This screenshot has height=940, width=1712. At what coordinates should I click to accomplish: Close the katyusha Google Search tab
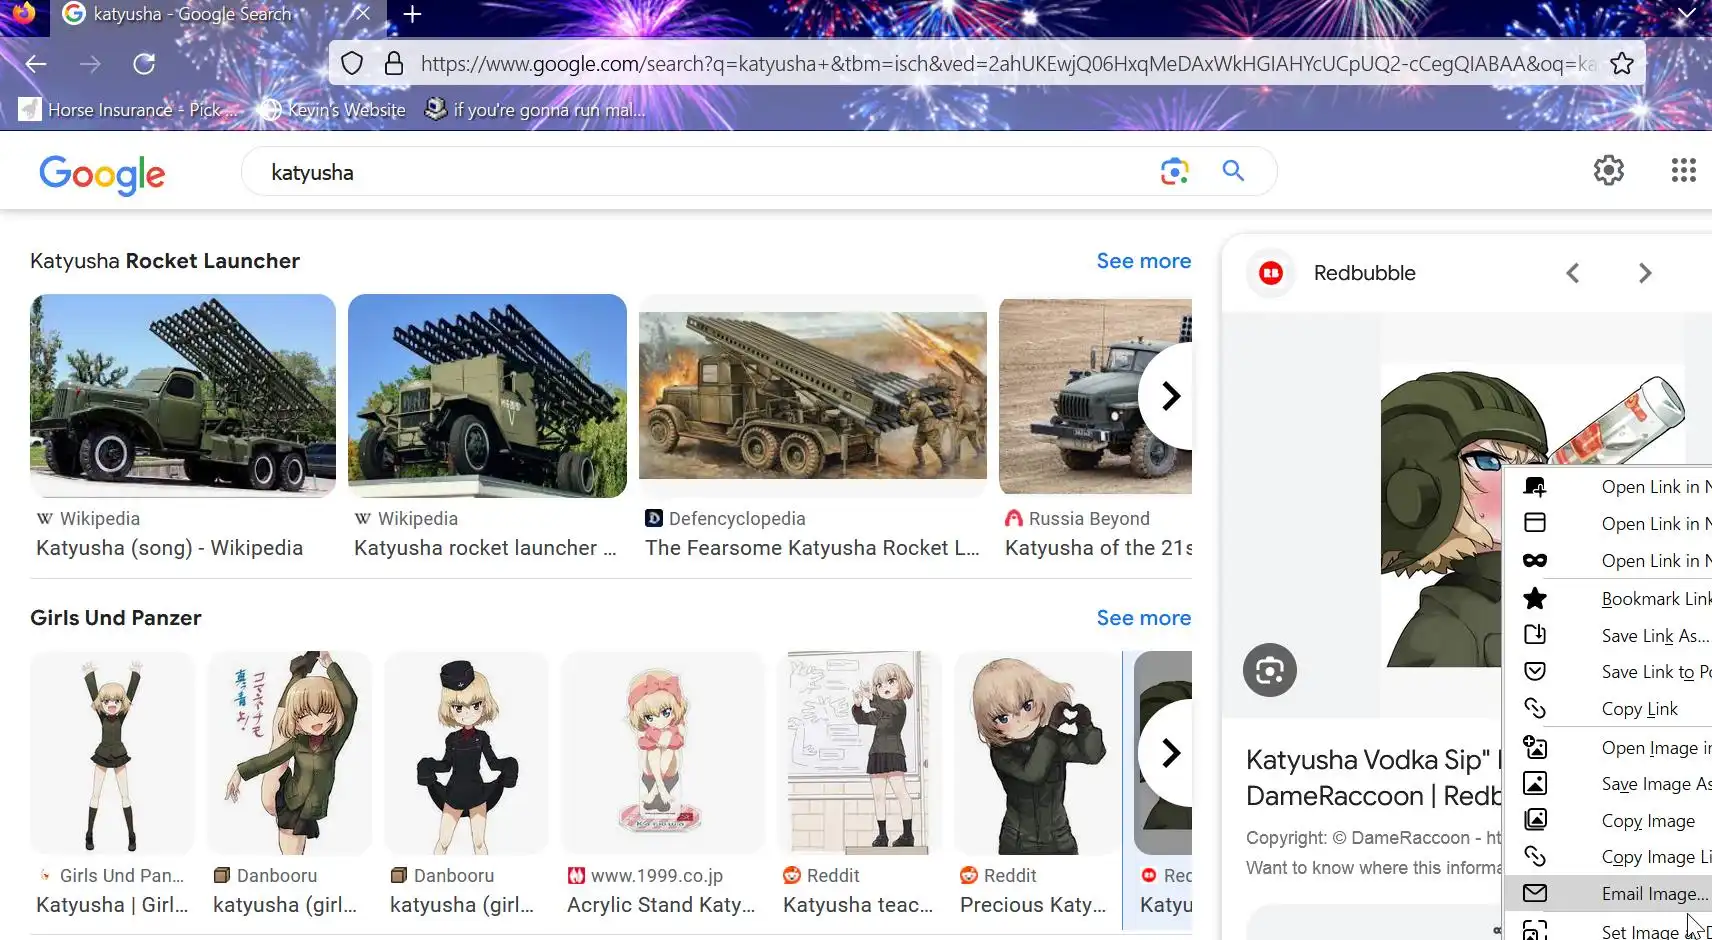click(x=362, y=14)
